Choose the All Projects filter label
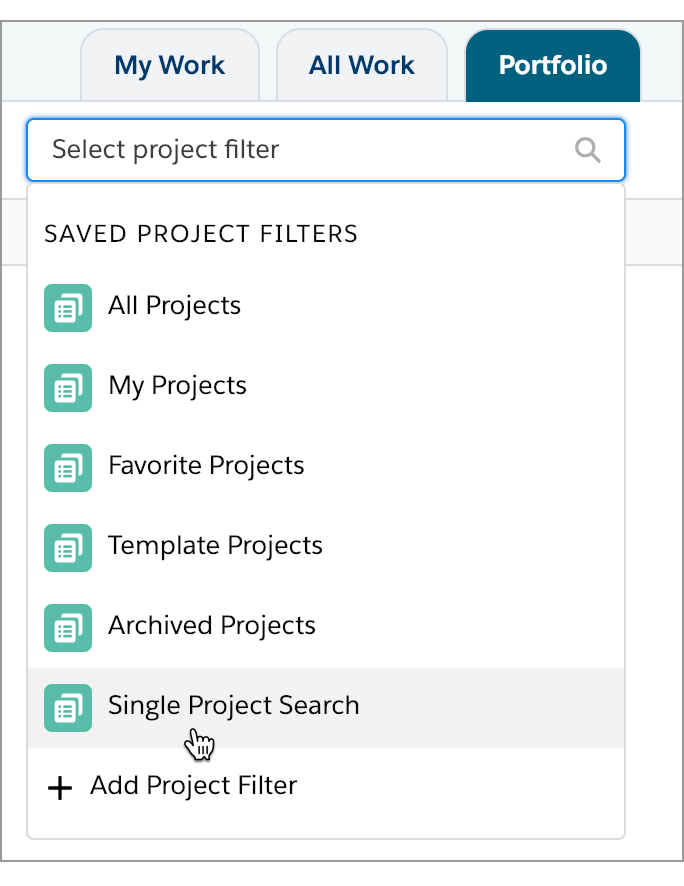684x886 pixels. 175,306
